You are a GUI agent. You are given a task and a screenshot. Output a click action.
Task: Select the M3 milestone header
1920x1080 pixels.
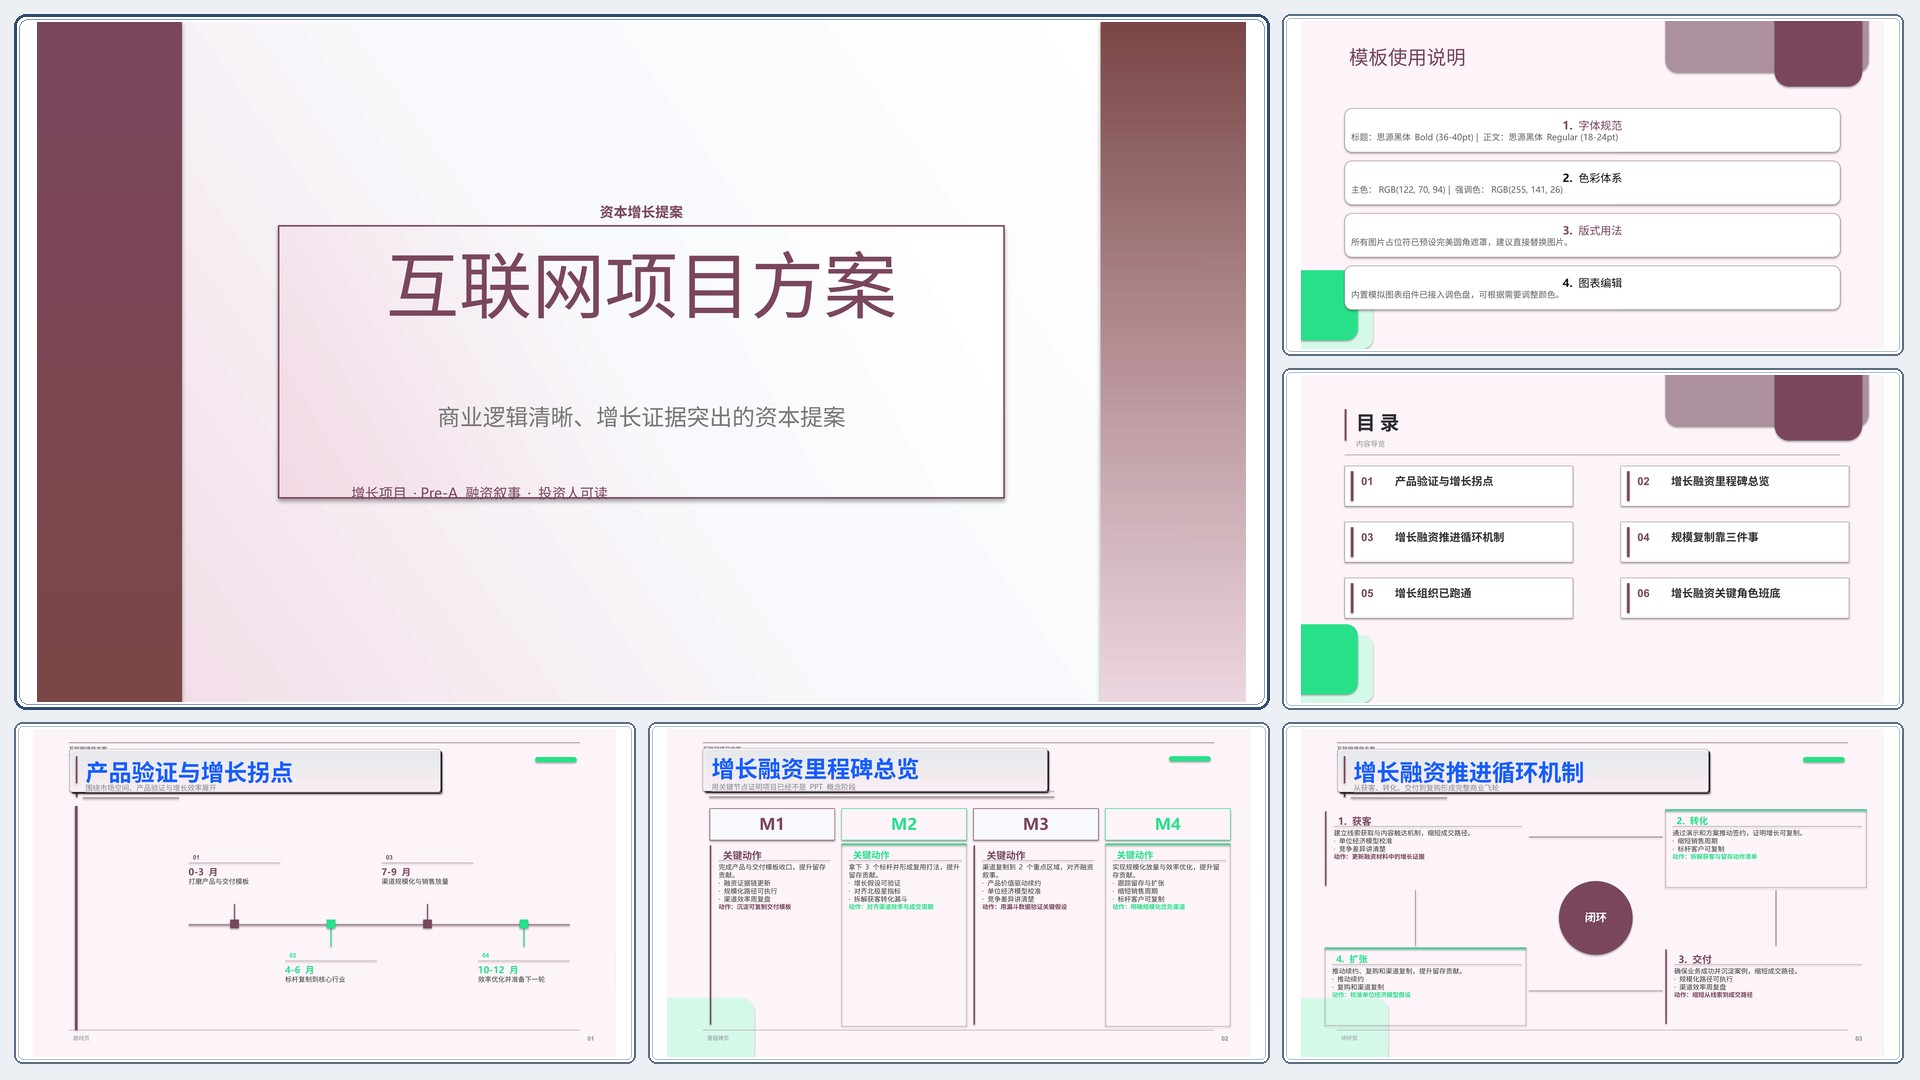tap(1036, 824)
